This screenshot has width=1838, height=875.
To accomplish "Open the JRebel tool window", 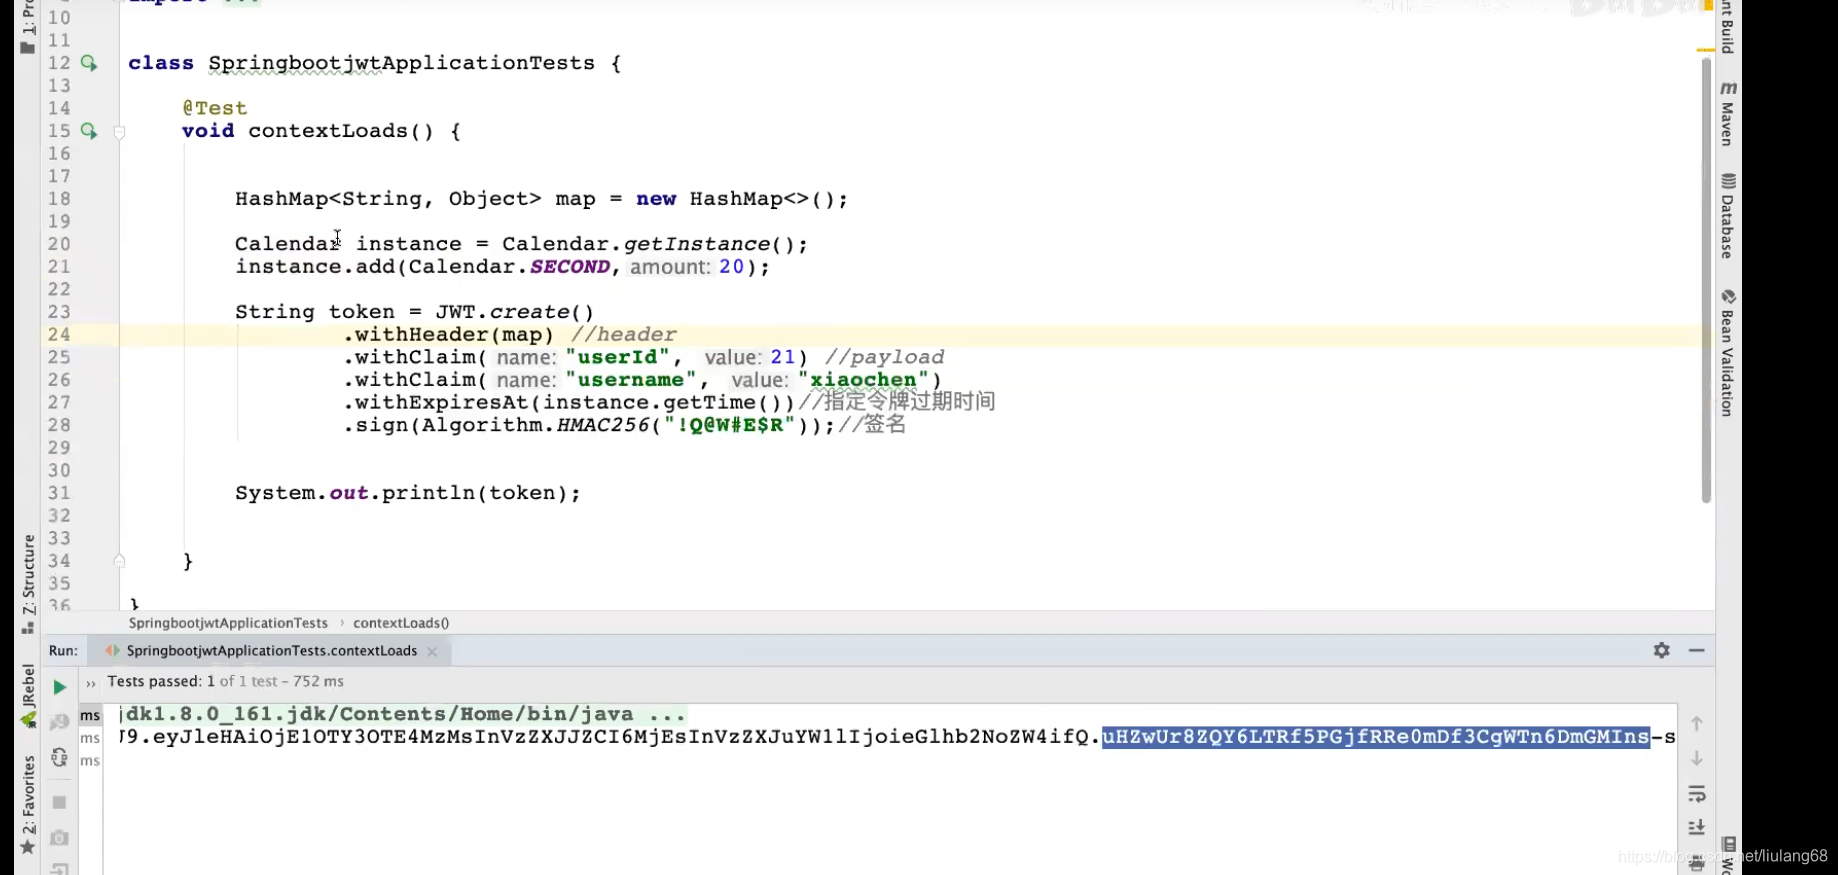I will [x=28, y=697].
